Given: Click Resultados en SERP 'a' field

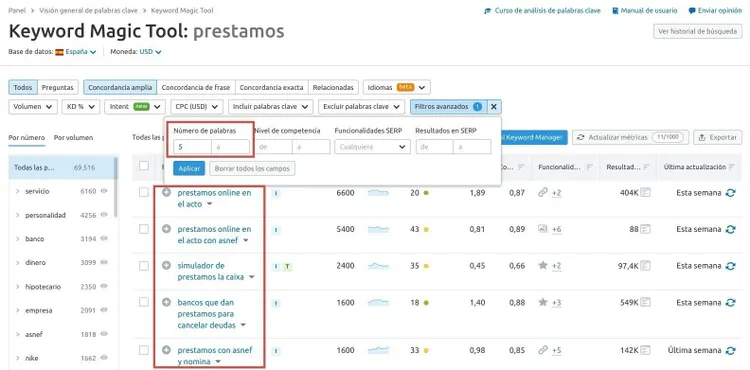Looking at the screenshot, I should [472, 147].
